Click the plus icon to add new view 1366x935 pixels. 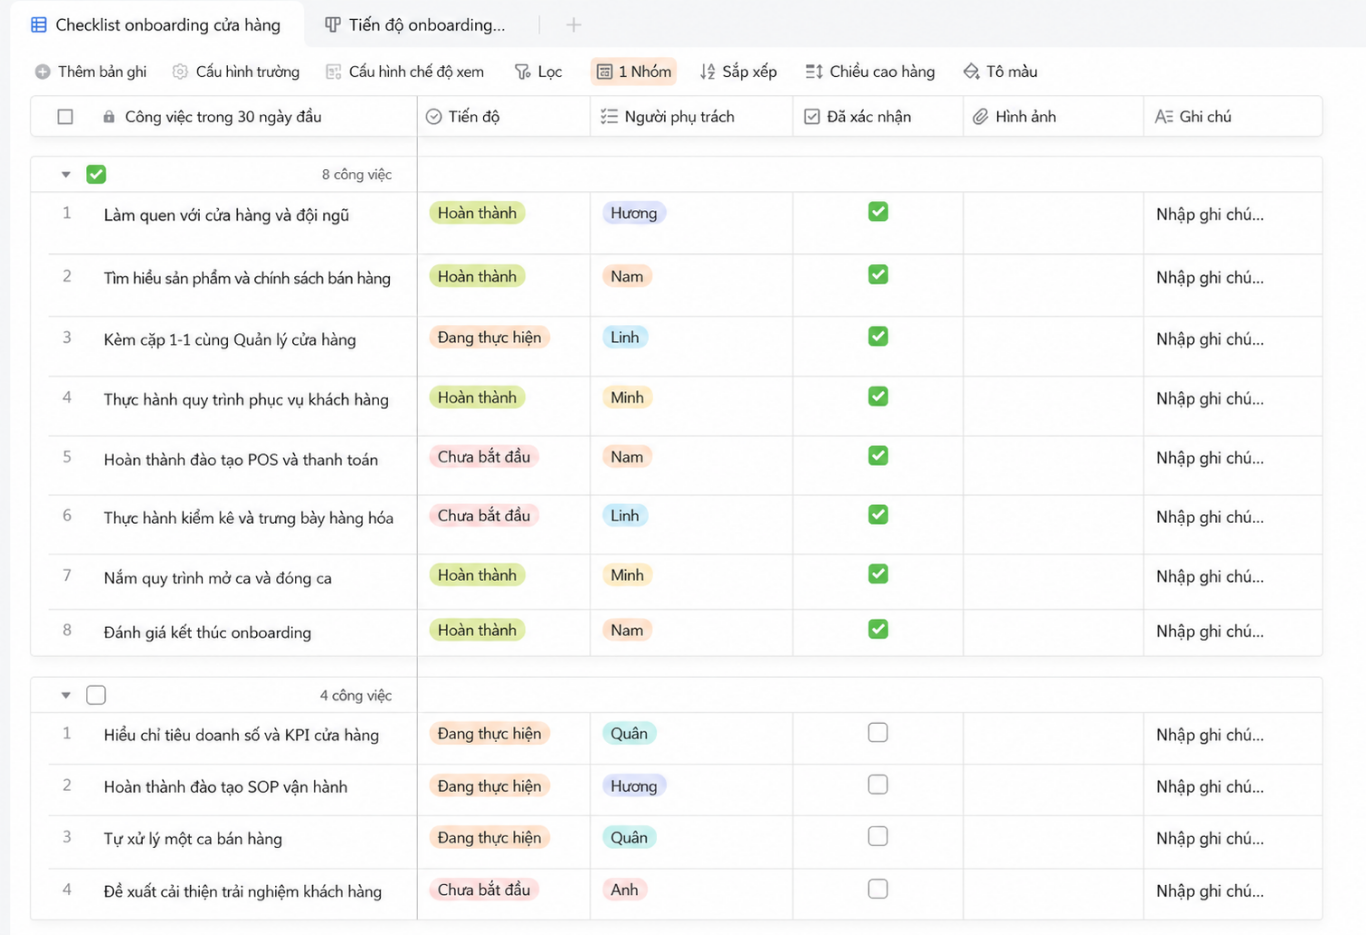(x=573, y=25)
